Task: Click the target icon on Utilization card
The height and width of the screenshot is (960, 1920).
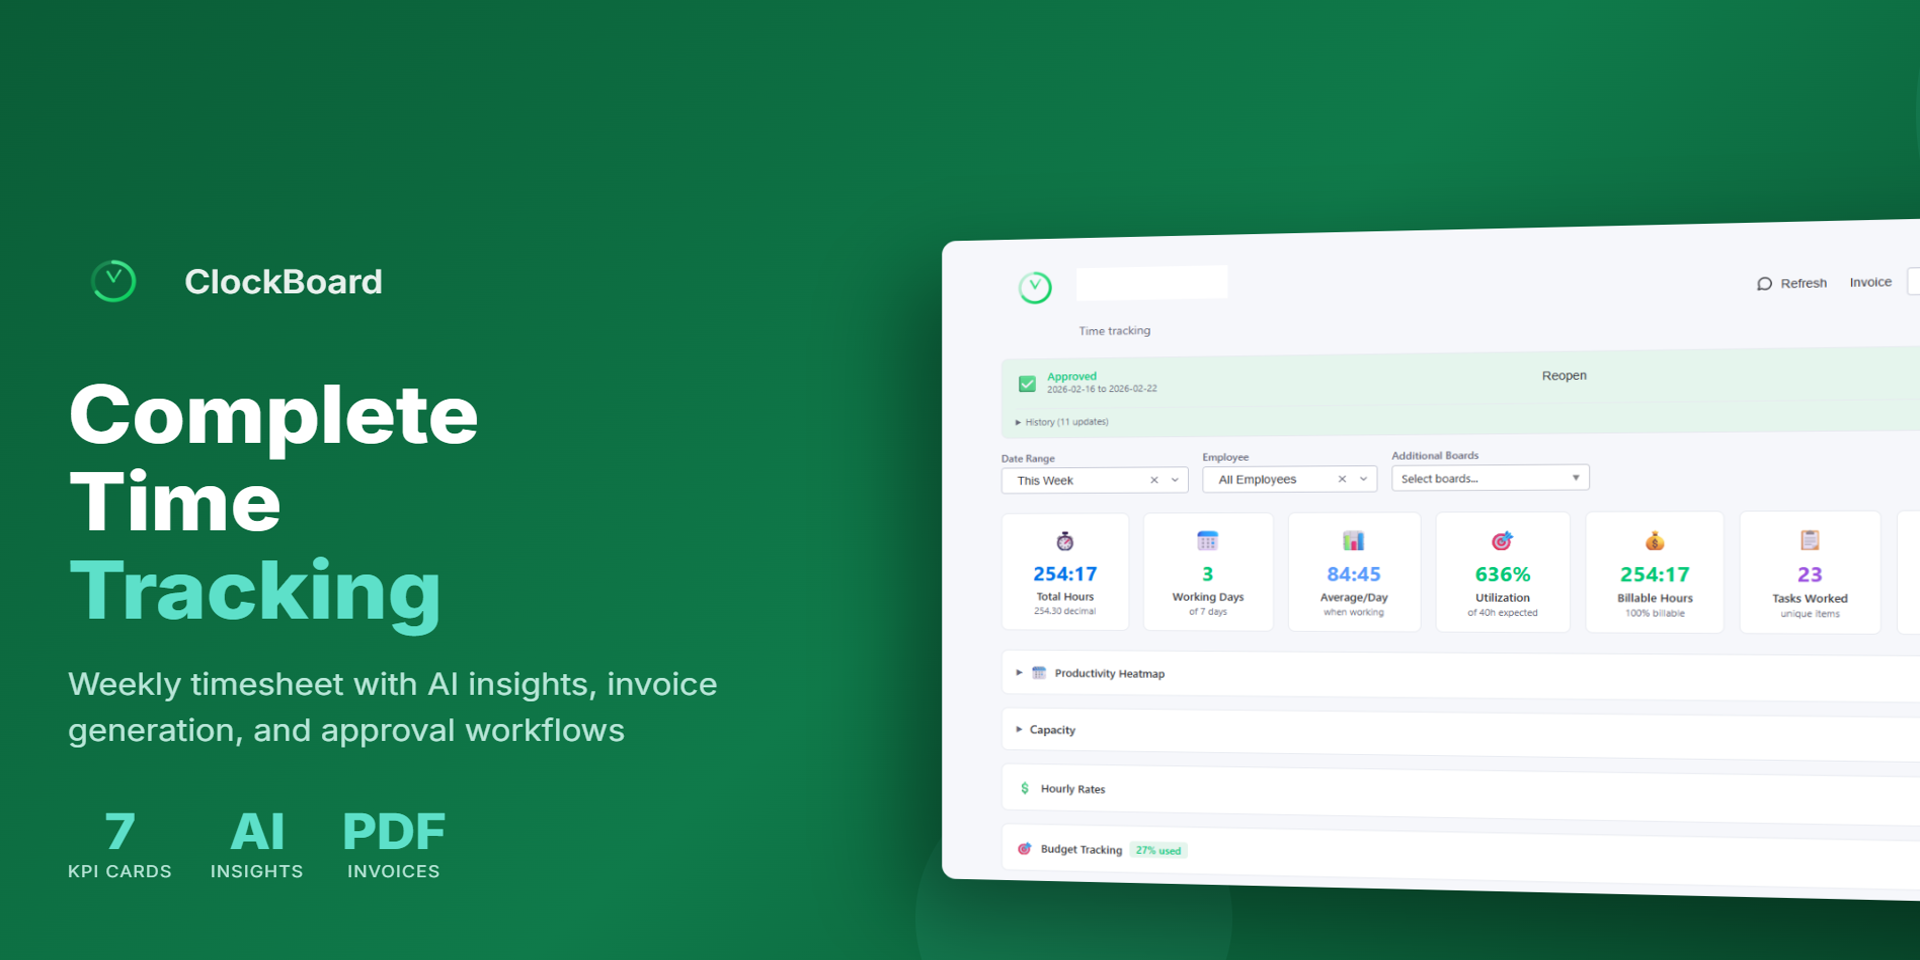Action: 1502,541
